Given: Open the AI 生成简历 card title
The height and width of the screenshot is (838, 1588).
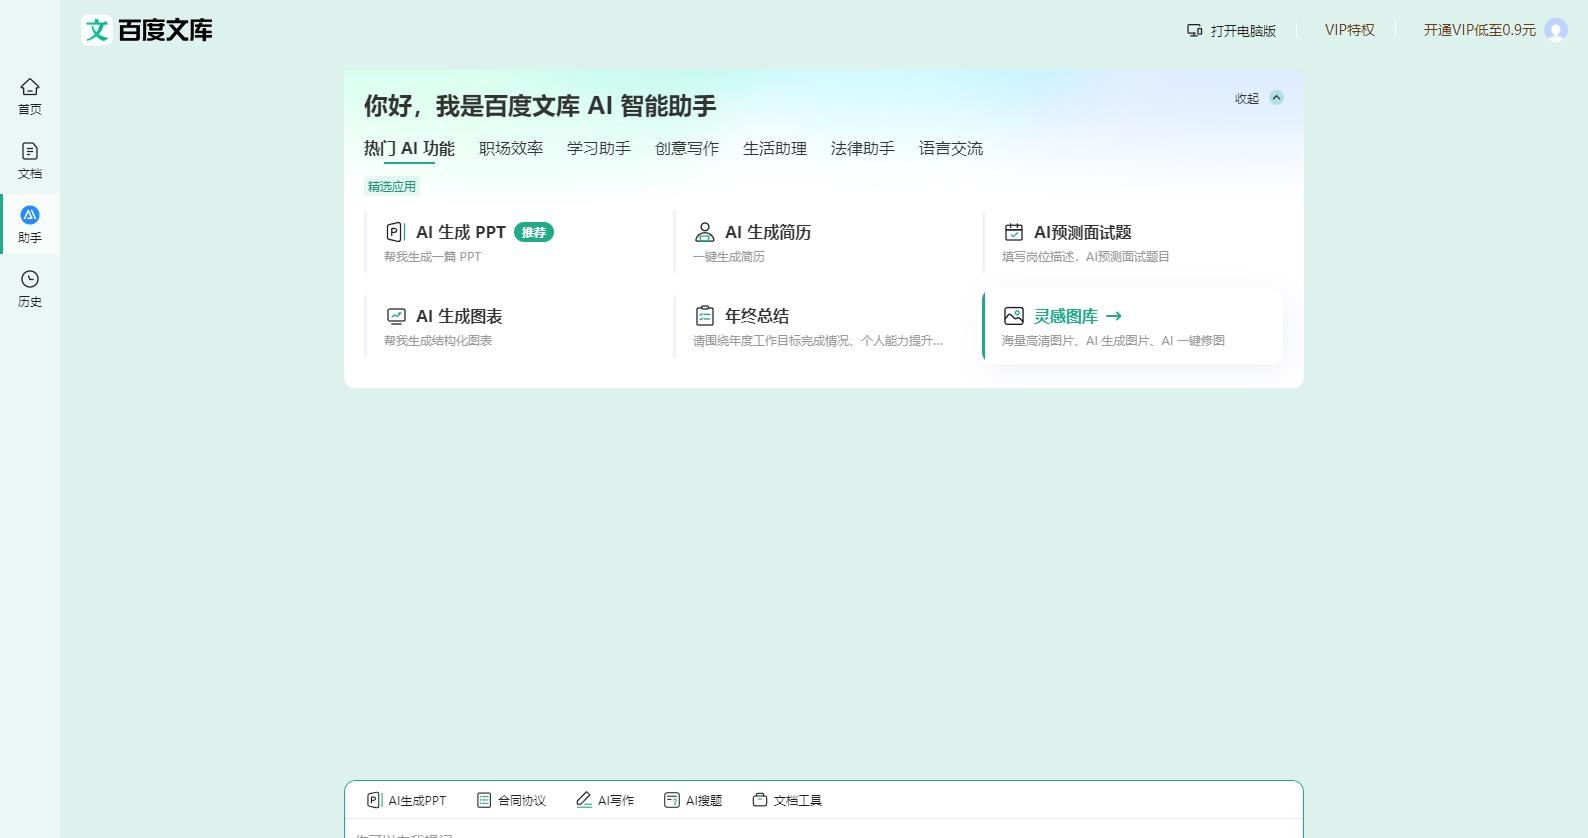Looking at the screenshot, I should [768, 232].
